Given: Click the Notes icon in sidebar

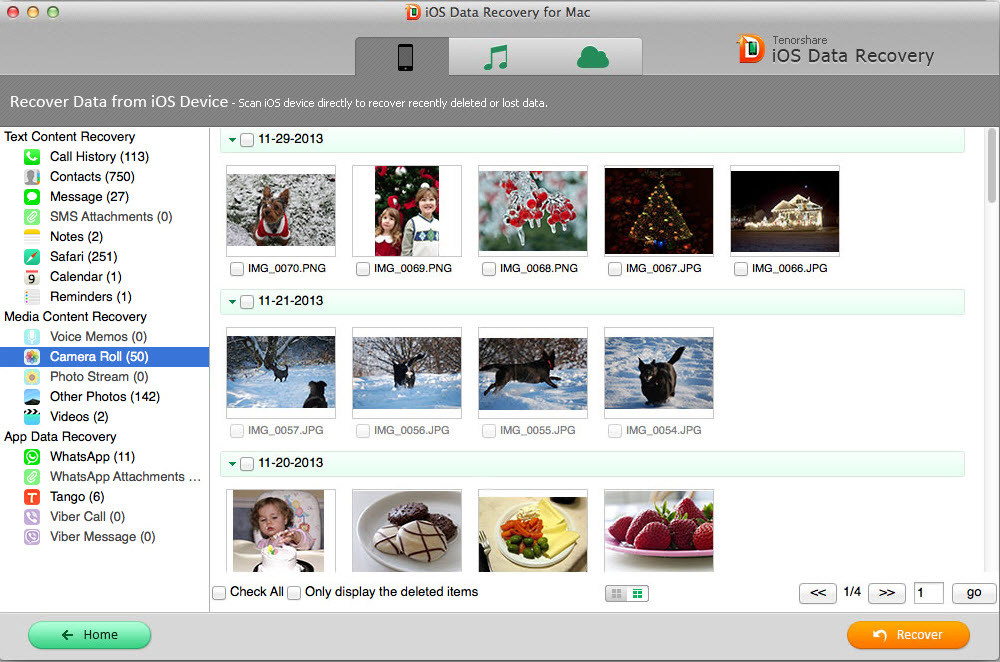Looking at the screenshot, I should click(32, 237).
